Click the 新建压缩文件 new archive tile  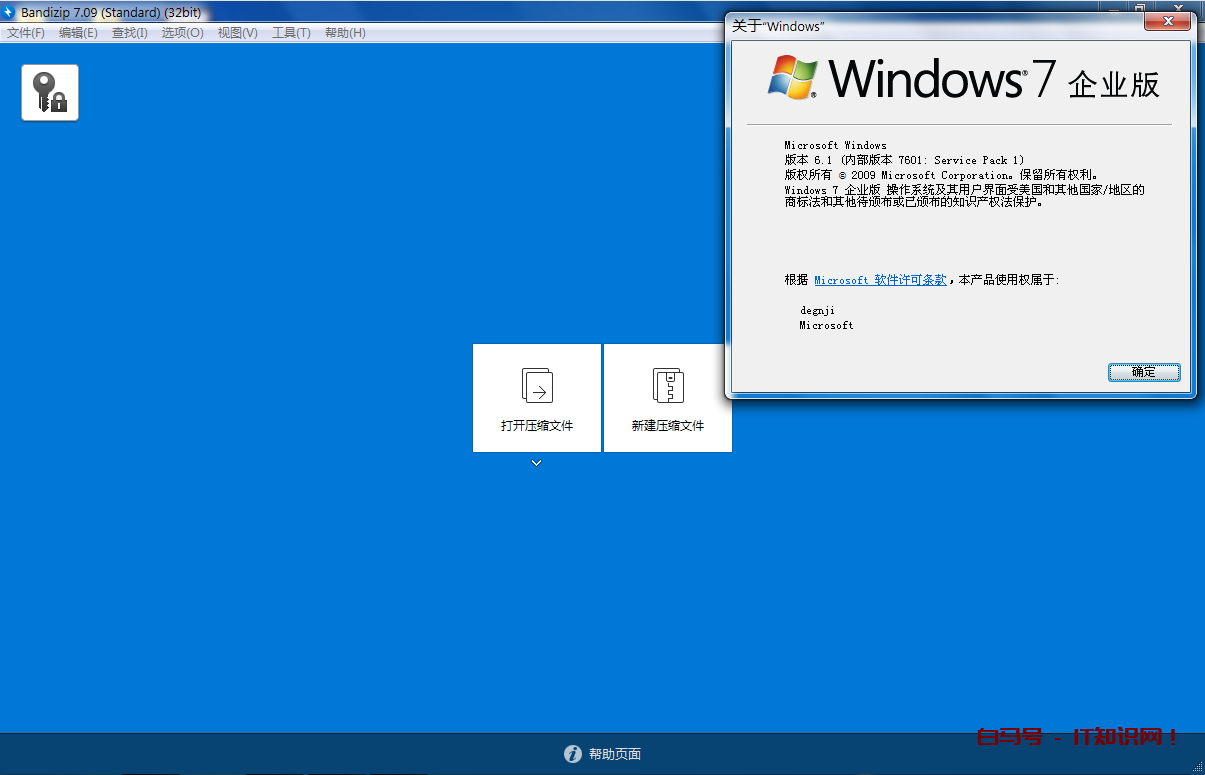(668, 398)
